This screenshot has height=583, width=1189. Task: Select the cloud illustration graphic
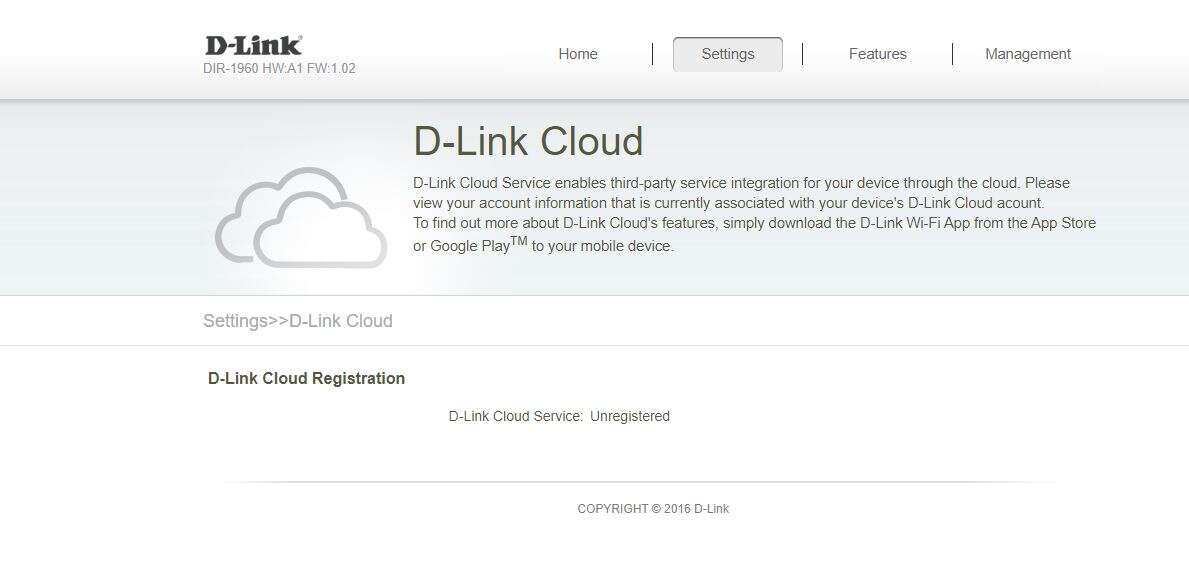coord(301,215)
